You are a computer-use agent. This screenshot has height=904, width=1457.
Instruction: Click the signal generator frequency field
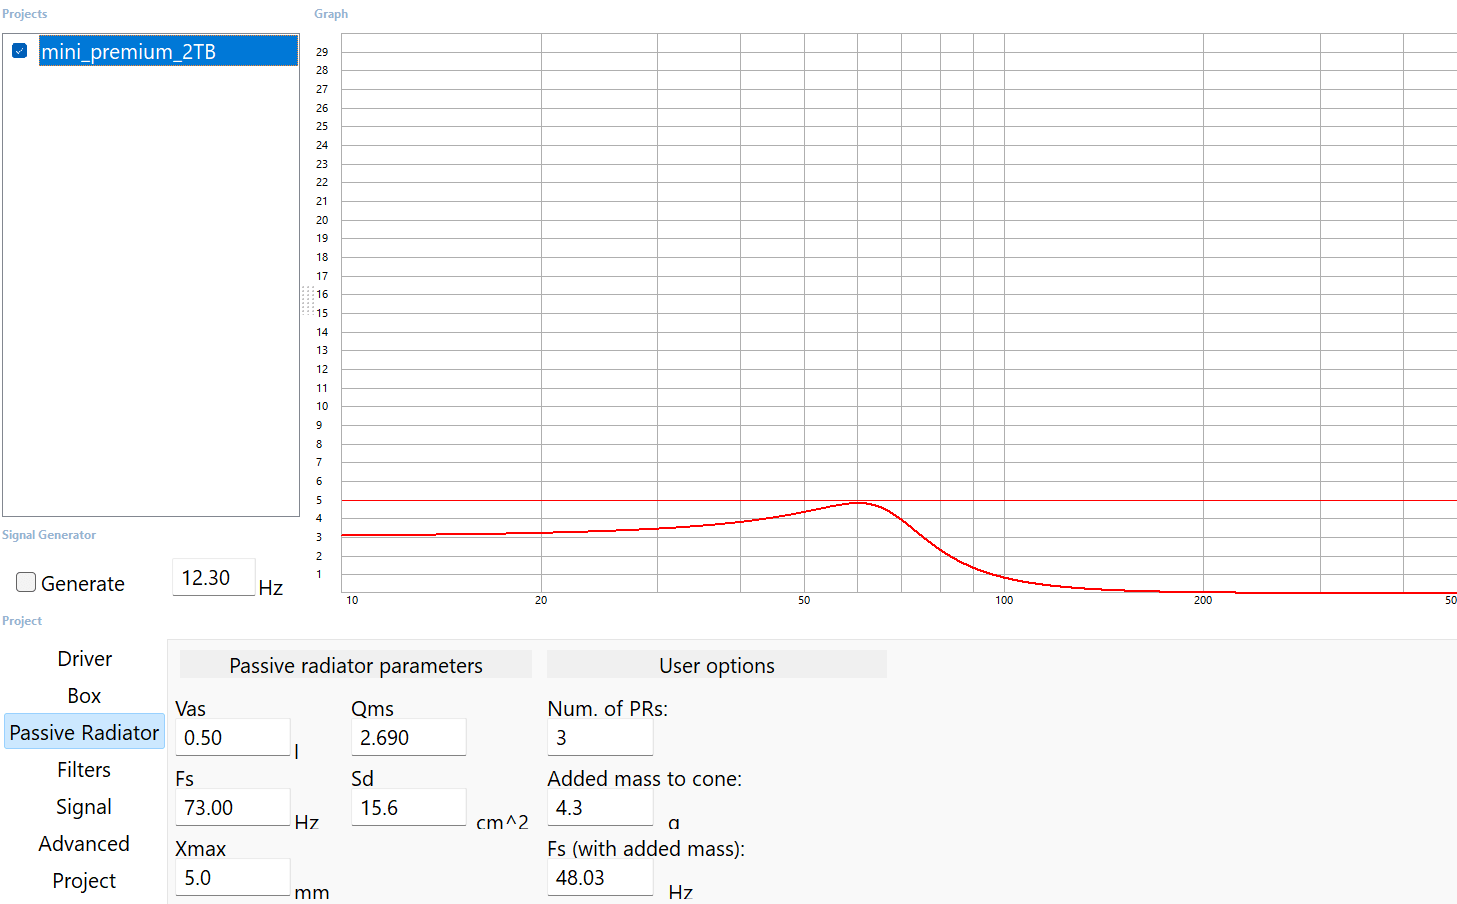coord(214,578)
